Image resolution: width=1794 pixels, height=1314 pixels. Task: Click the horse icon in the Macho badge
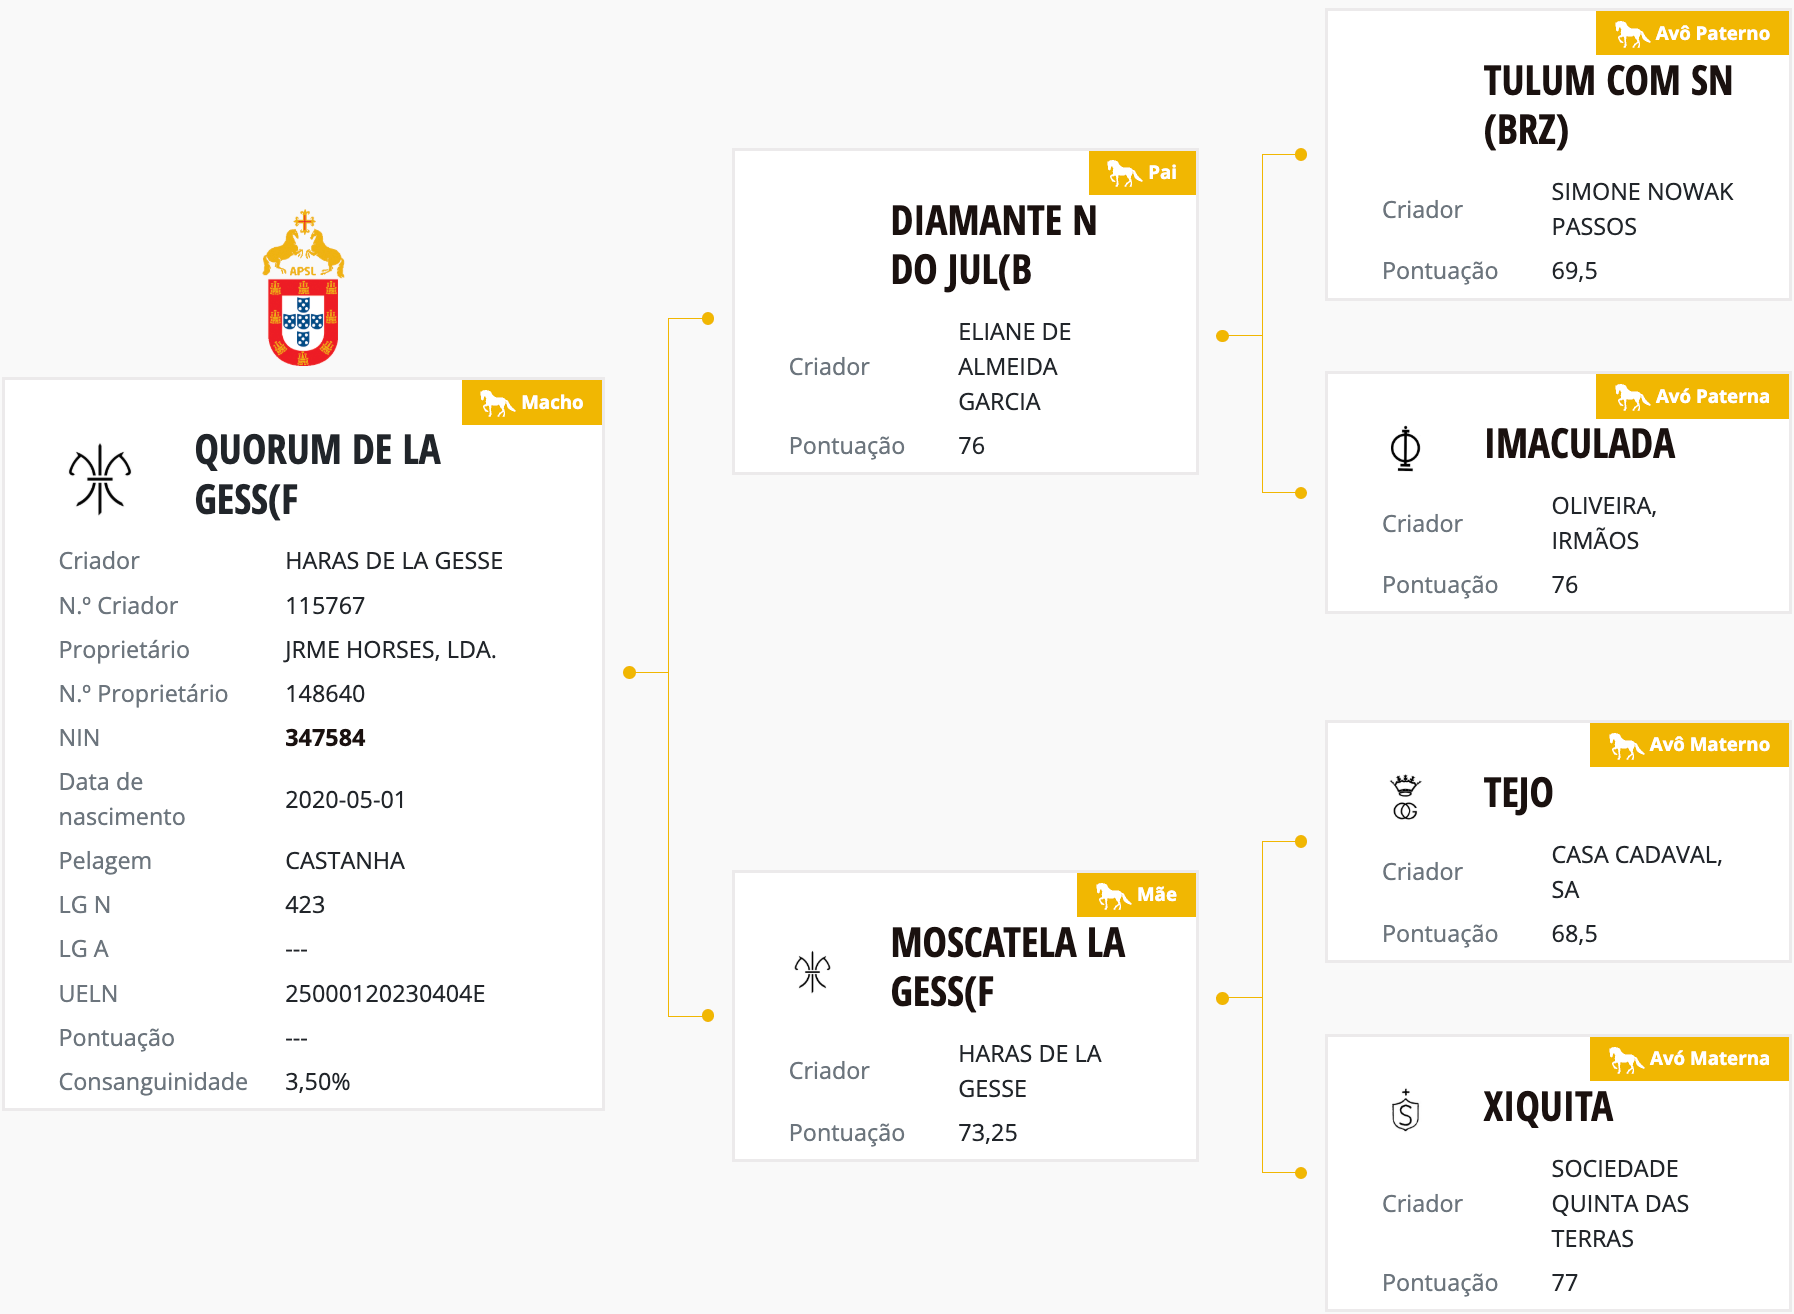496,402
